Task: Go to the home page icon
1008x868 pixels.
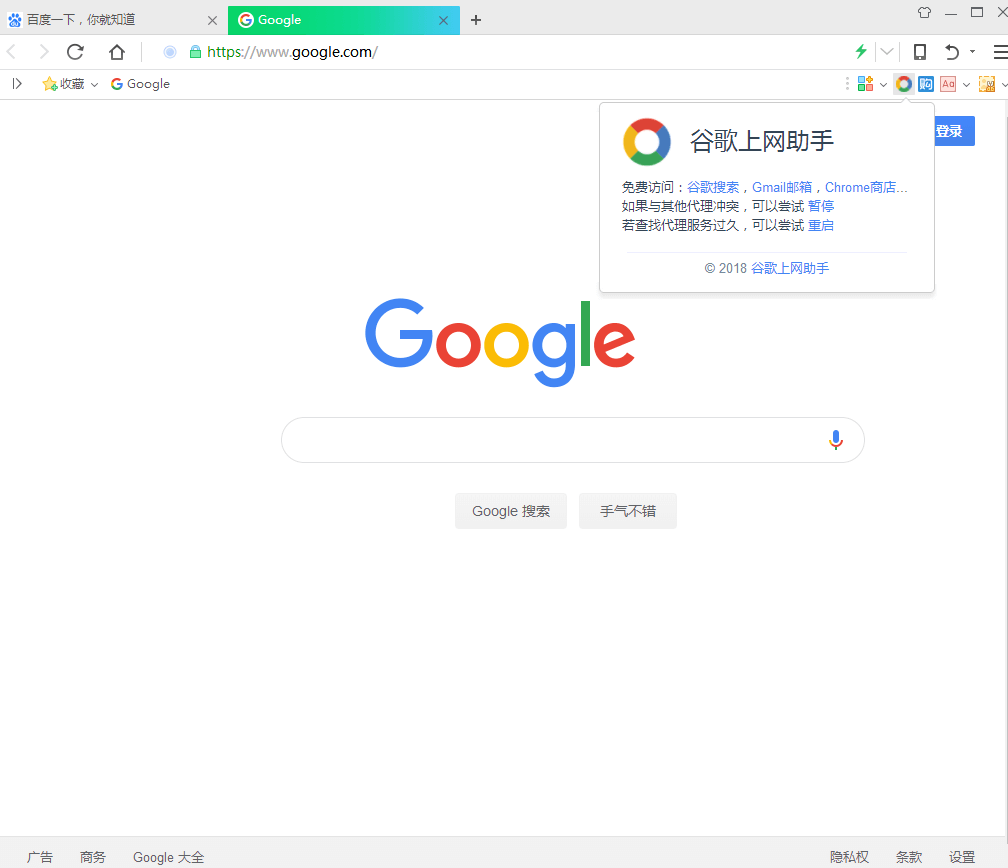Action: 117,52
